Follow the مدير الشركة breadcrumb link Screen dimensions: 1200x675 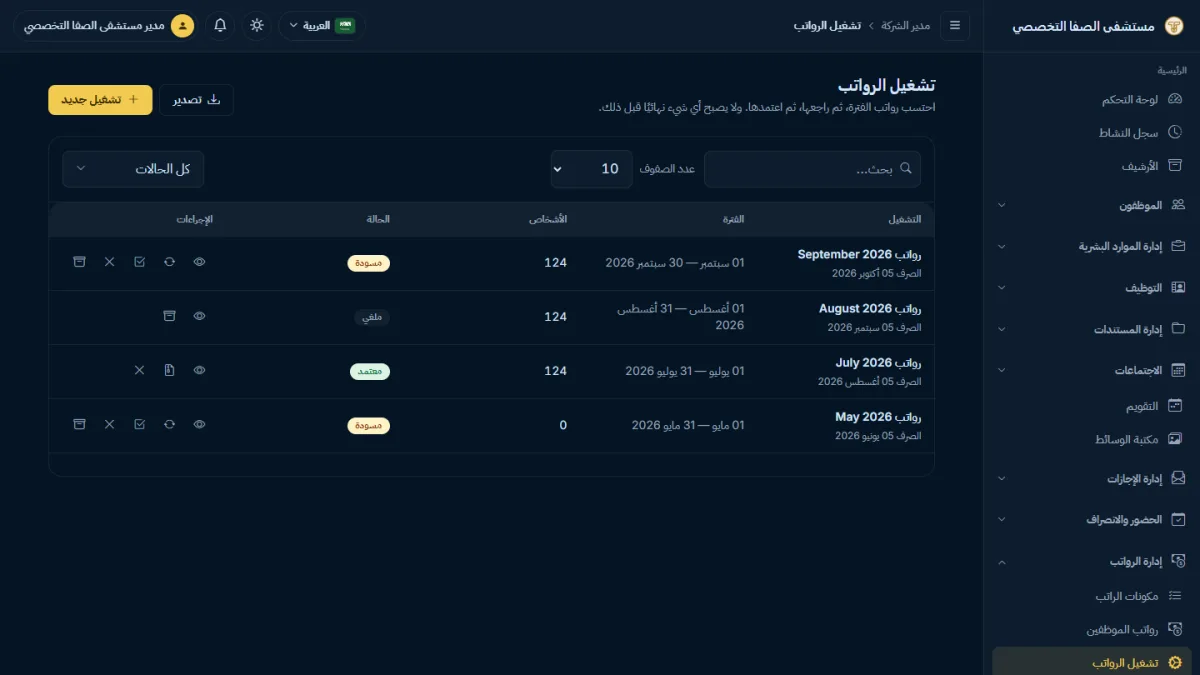coord(906,25)
